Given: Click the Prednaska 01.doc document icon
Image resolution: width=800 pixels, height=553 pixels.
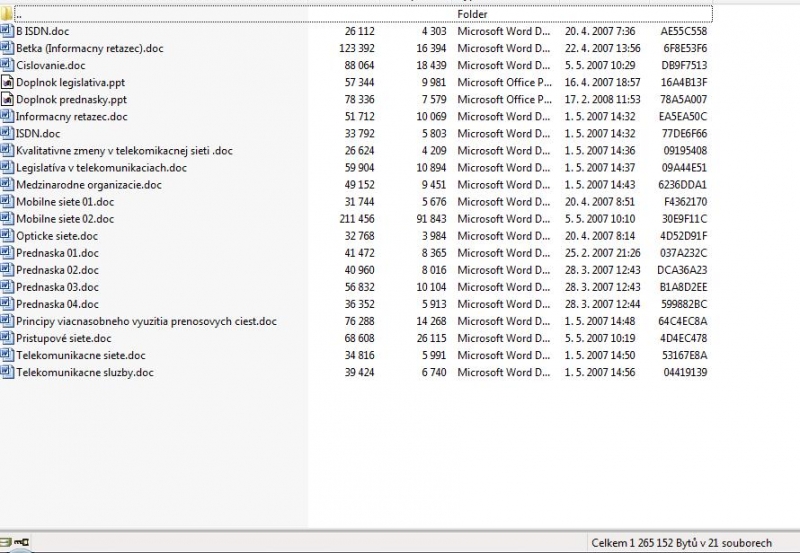Looking at the screenshot, I should pos(7,253).
